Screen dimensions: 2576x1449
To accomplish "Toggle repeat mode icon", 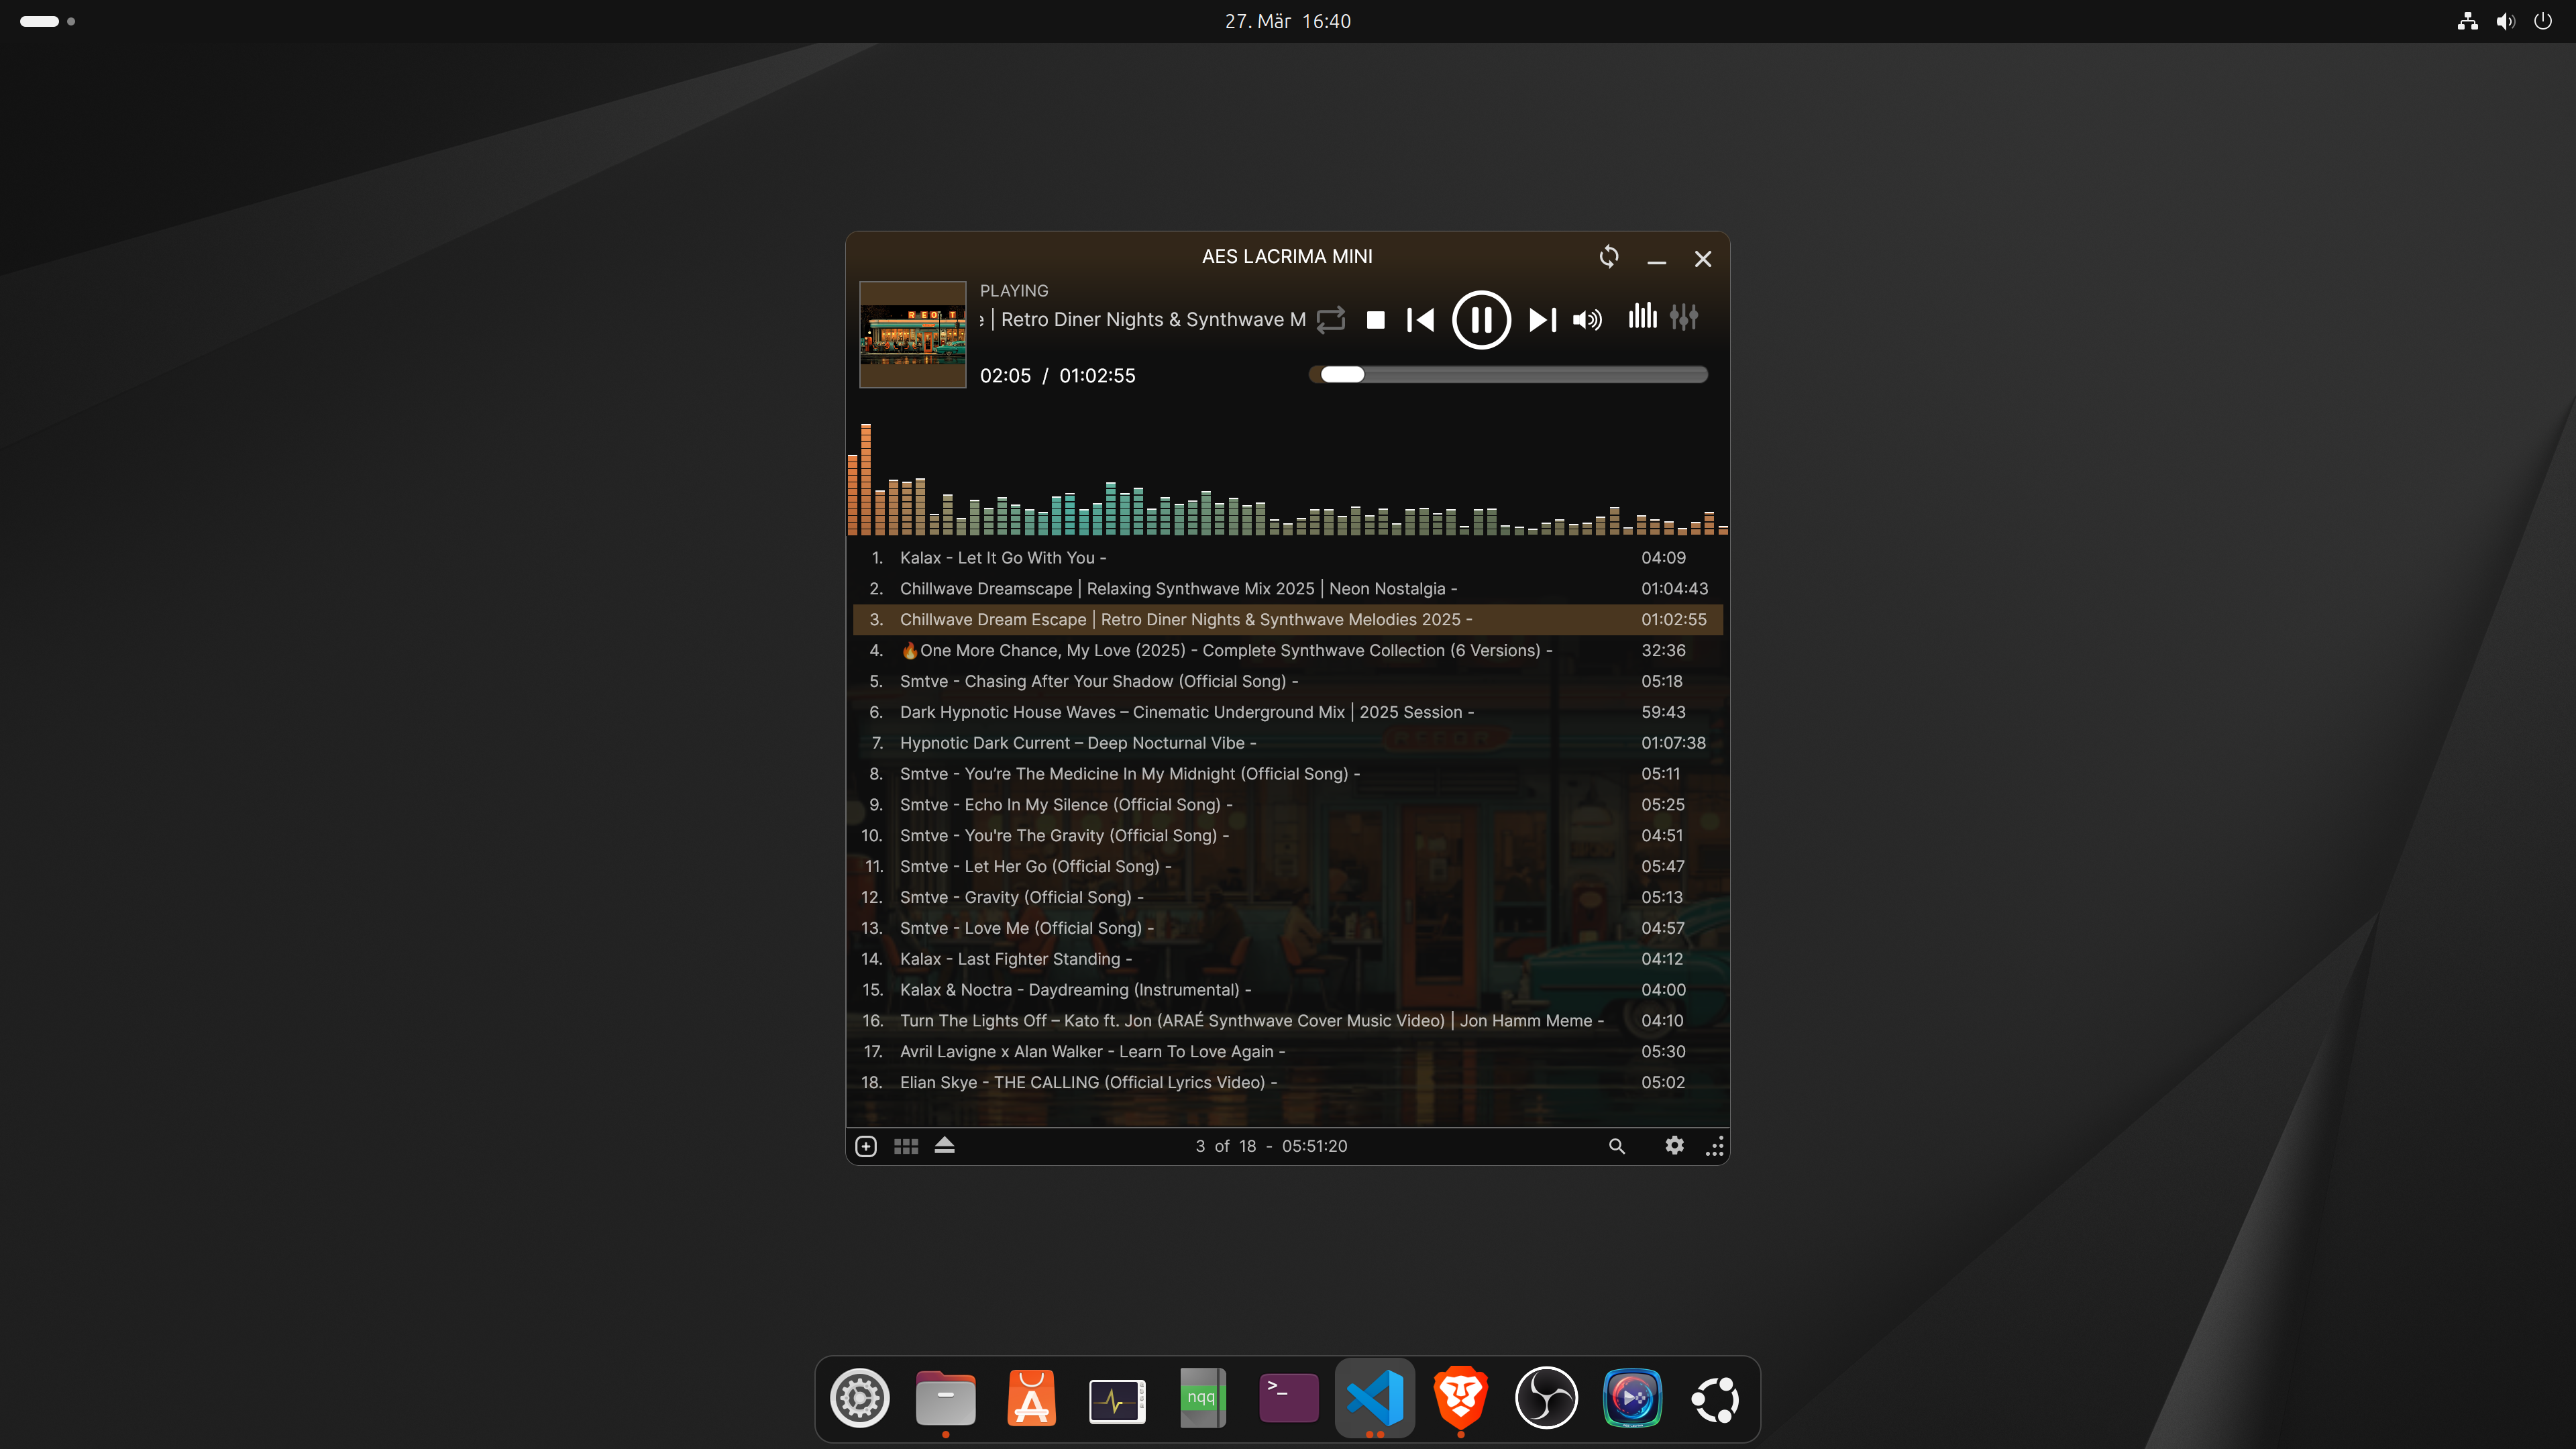I will click(1331, 320).
